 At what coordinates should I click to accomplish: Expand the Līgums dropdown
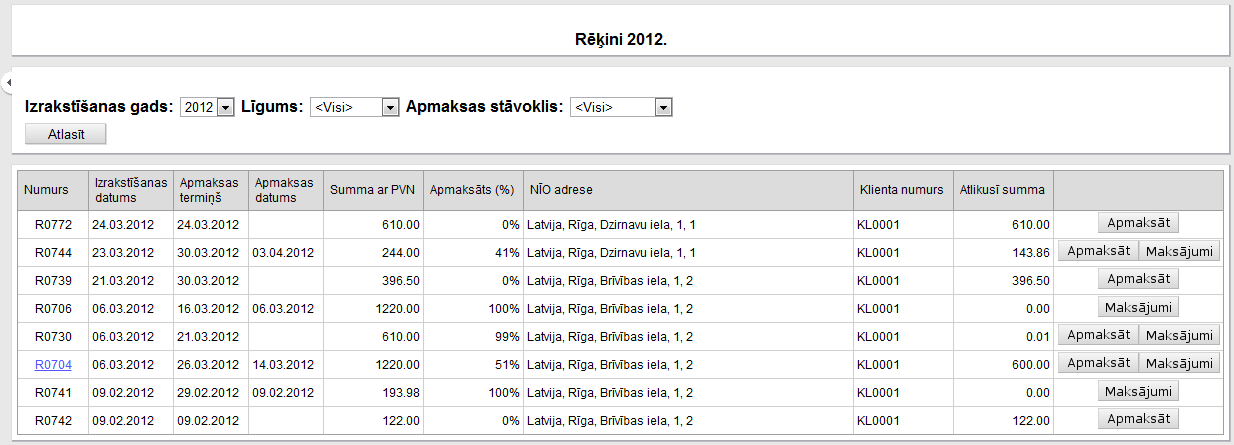click(x=391, y=107)
